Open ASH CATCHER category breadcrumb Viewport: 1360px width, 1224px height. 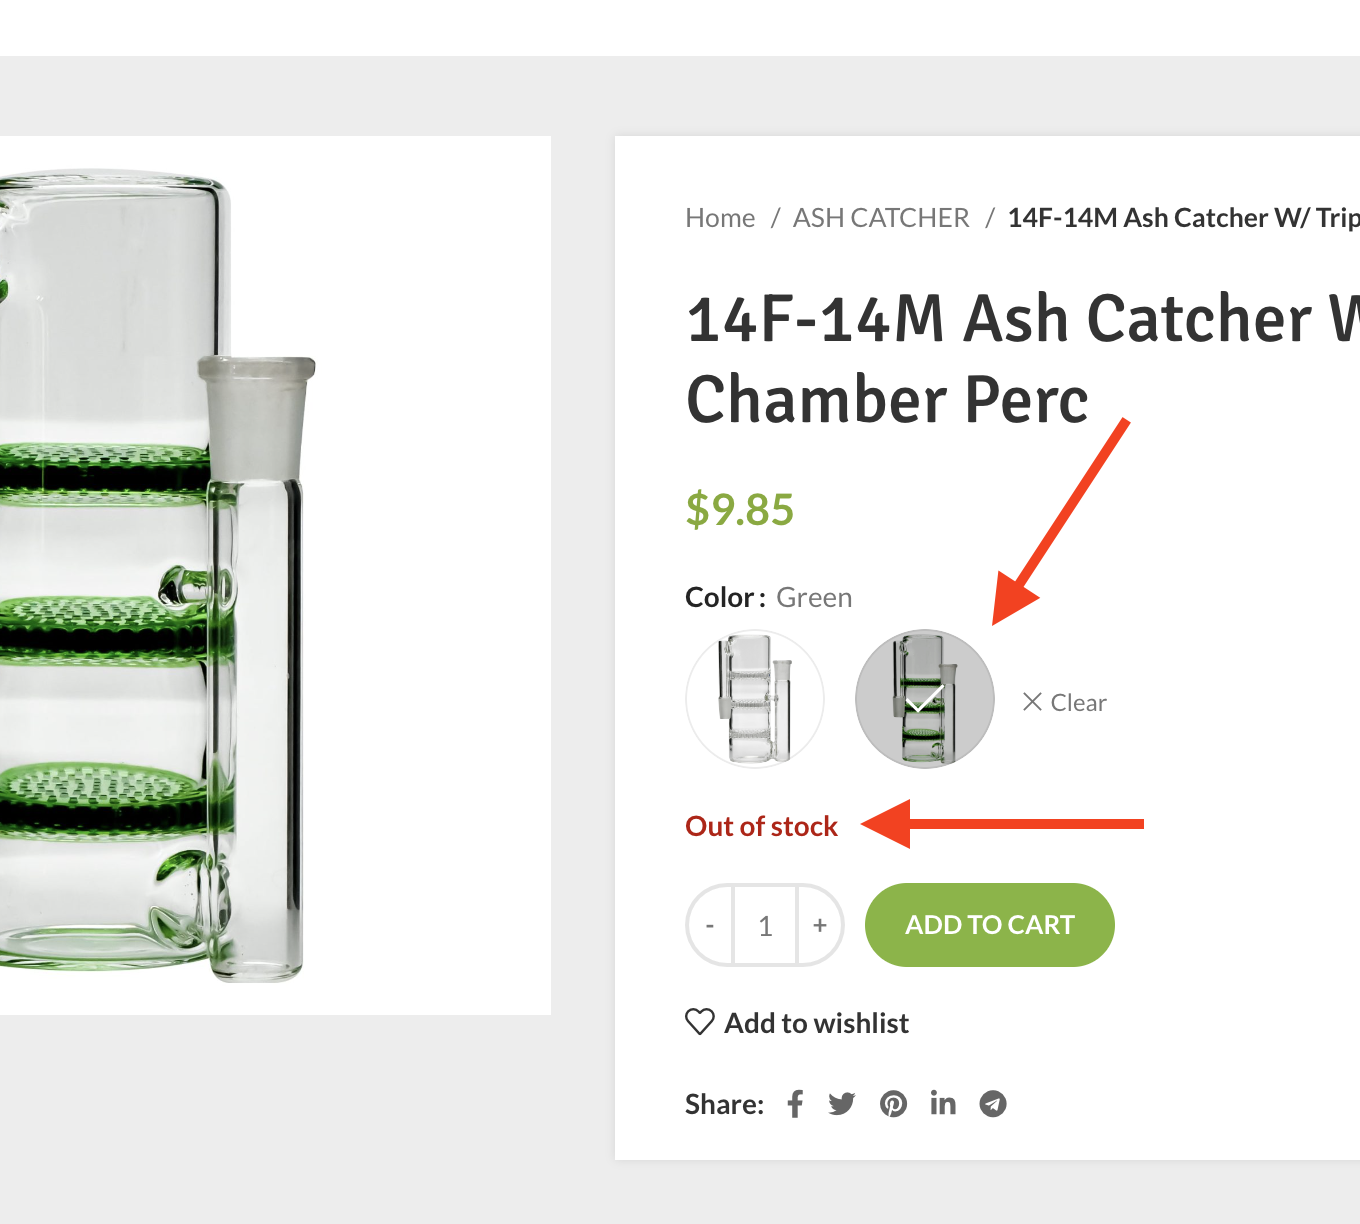coord(881,218)
